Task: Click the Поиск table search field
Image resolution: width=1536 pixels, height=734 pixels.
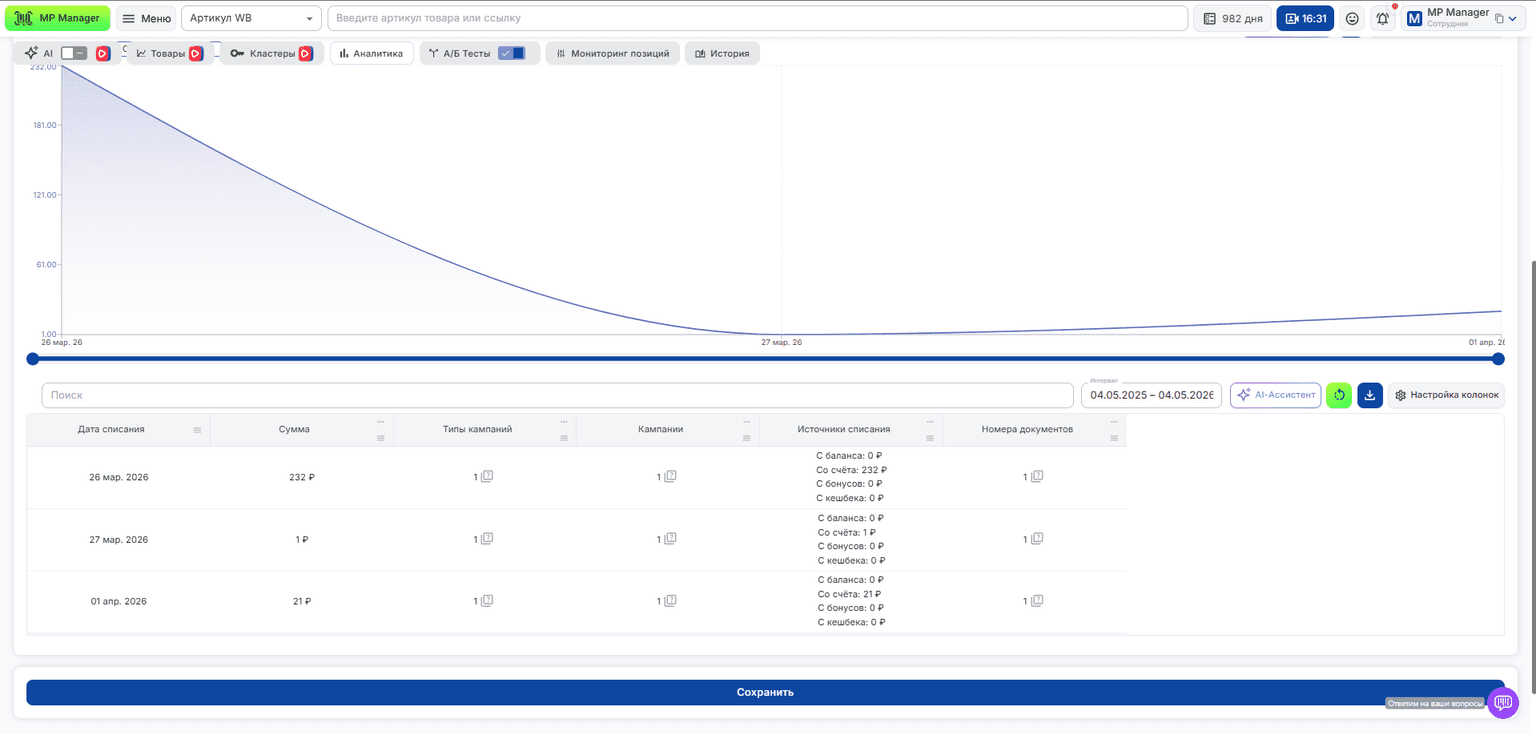Action: 558,395
